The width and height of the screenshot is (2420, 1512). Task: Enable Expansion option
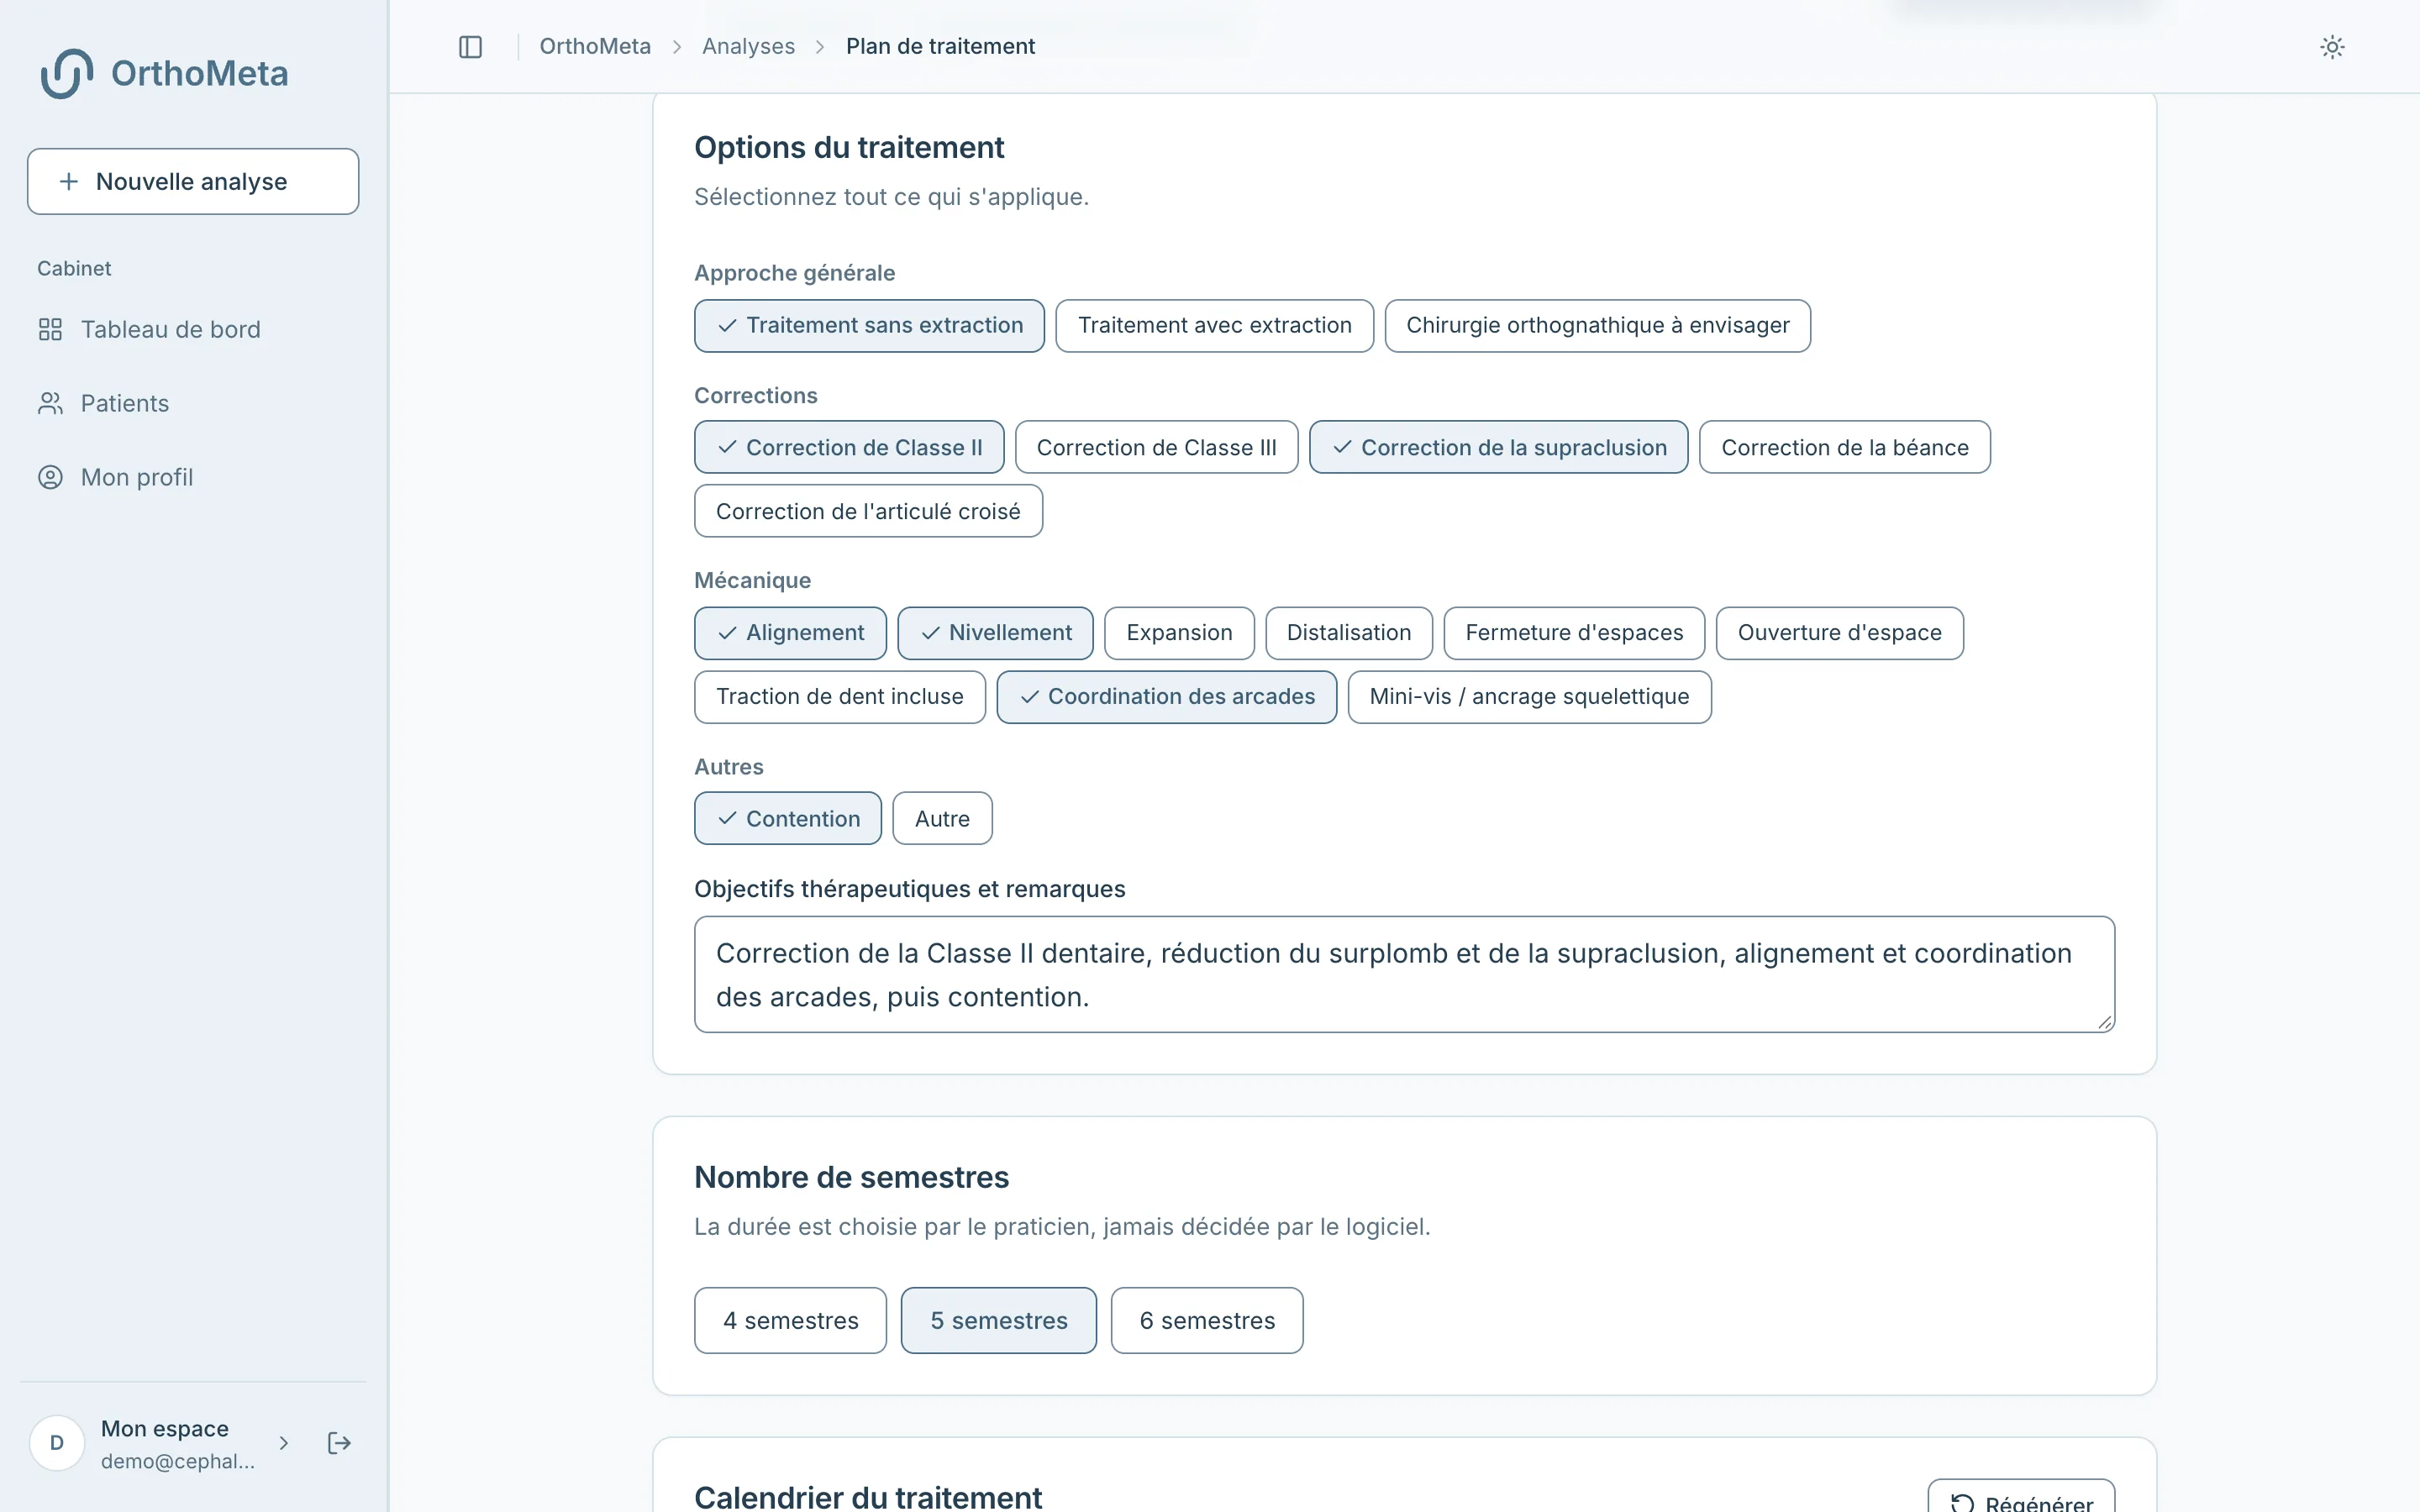[x=1179, y=633]
